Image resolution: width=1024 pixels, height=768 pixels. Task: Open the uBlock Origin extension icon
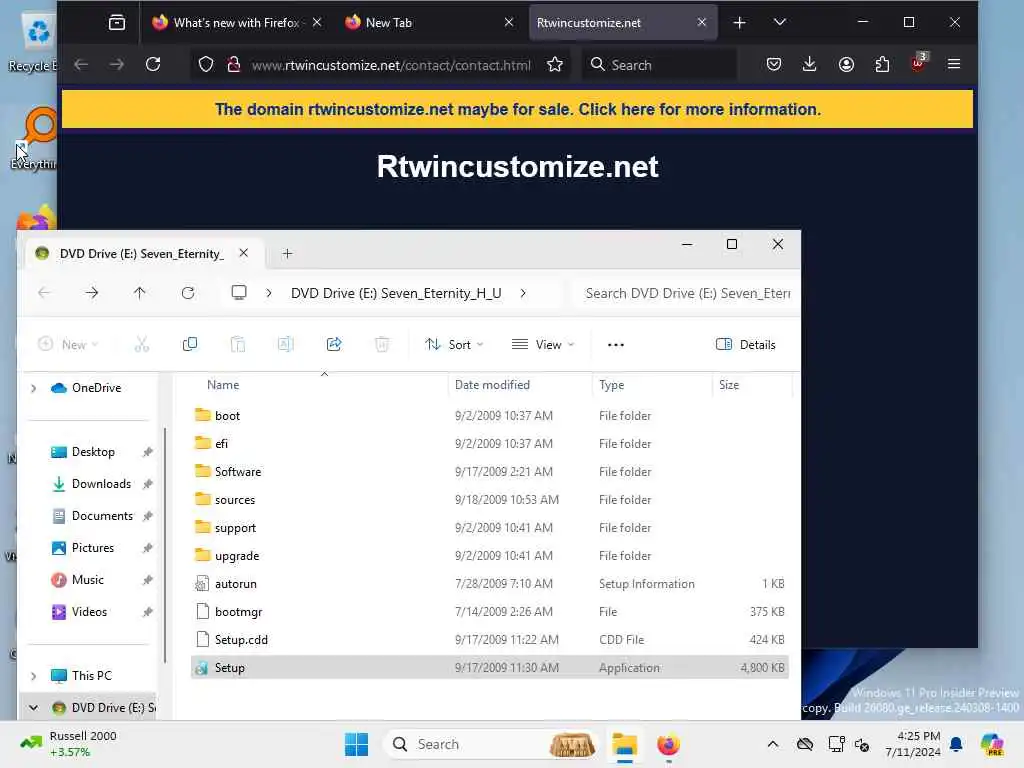[x=918, y=63]
